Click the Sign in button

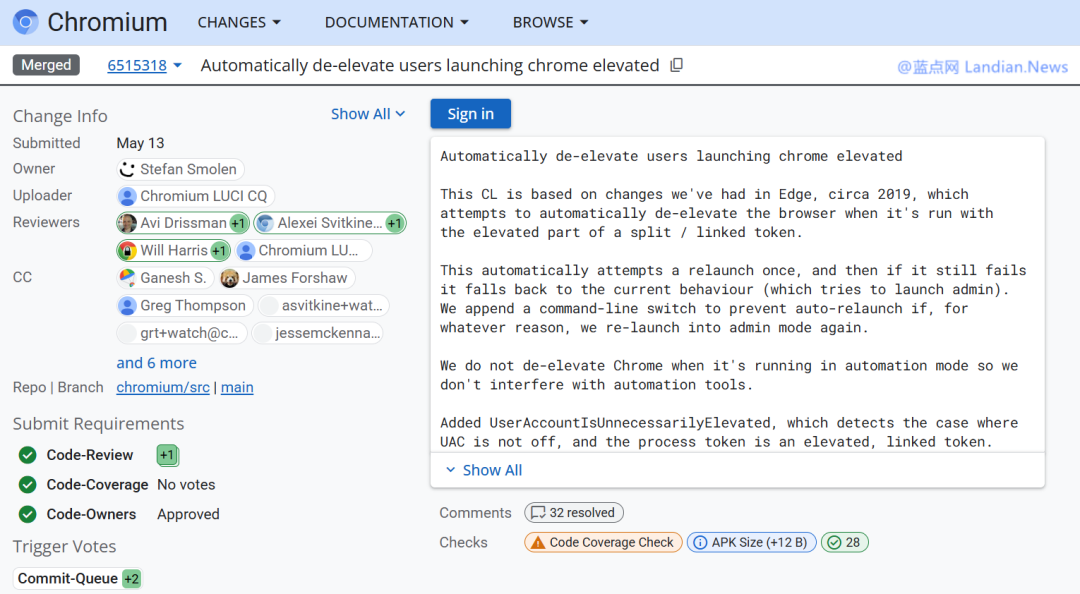point(470,114)
